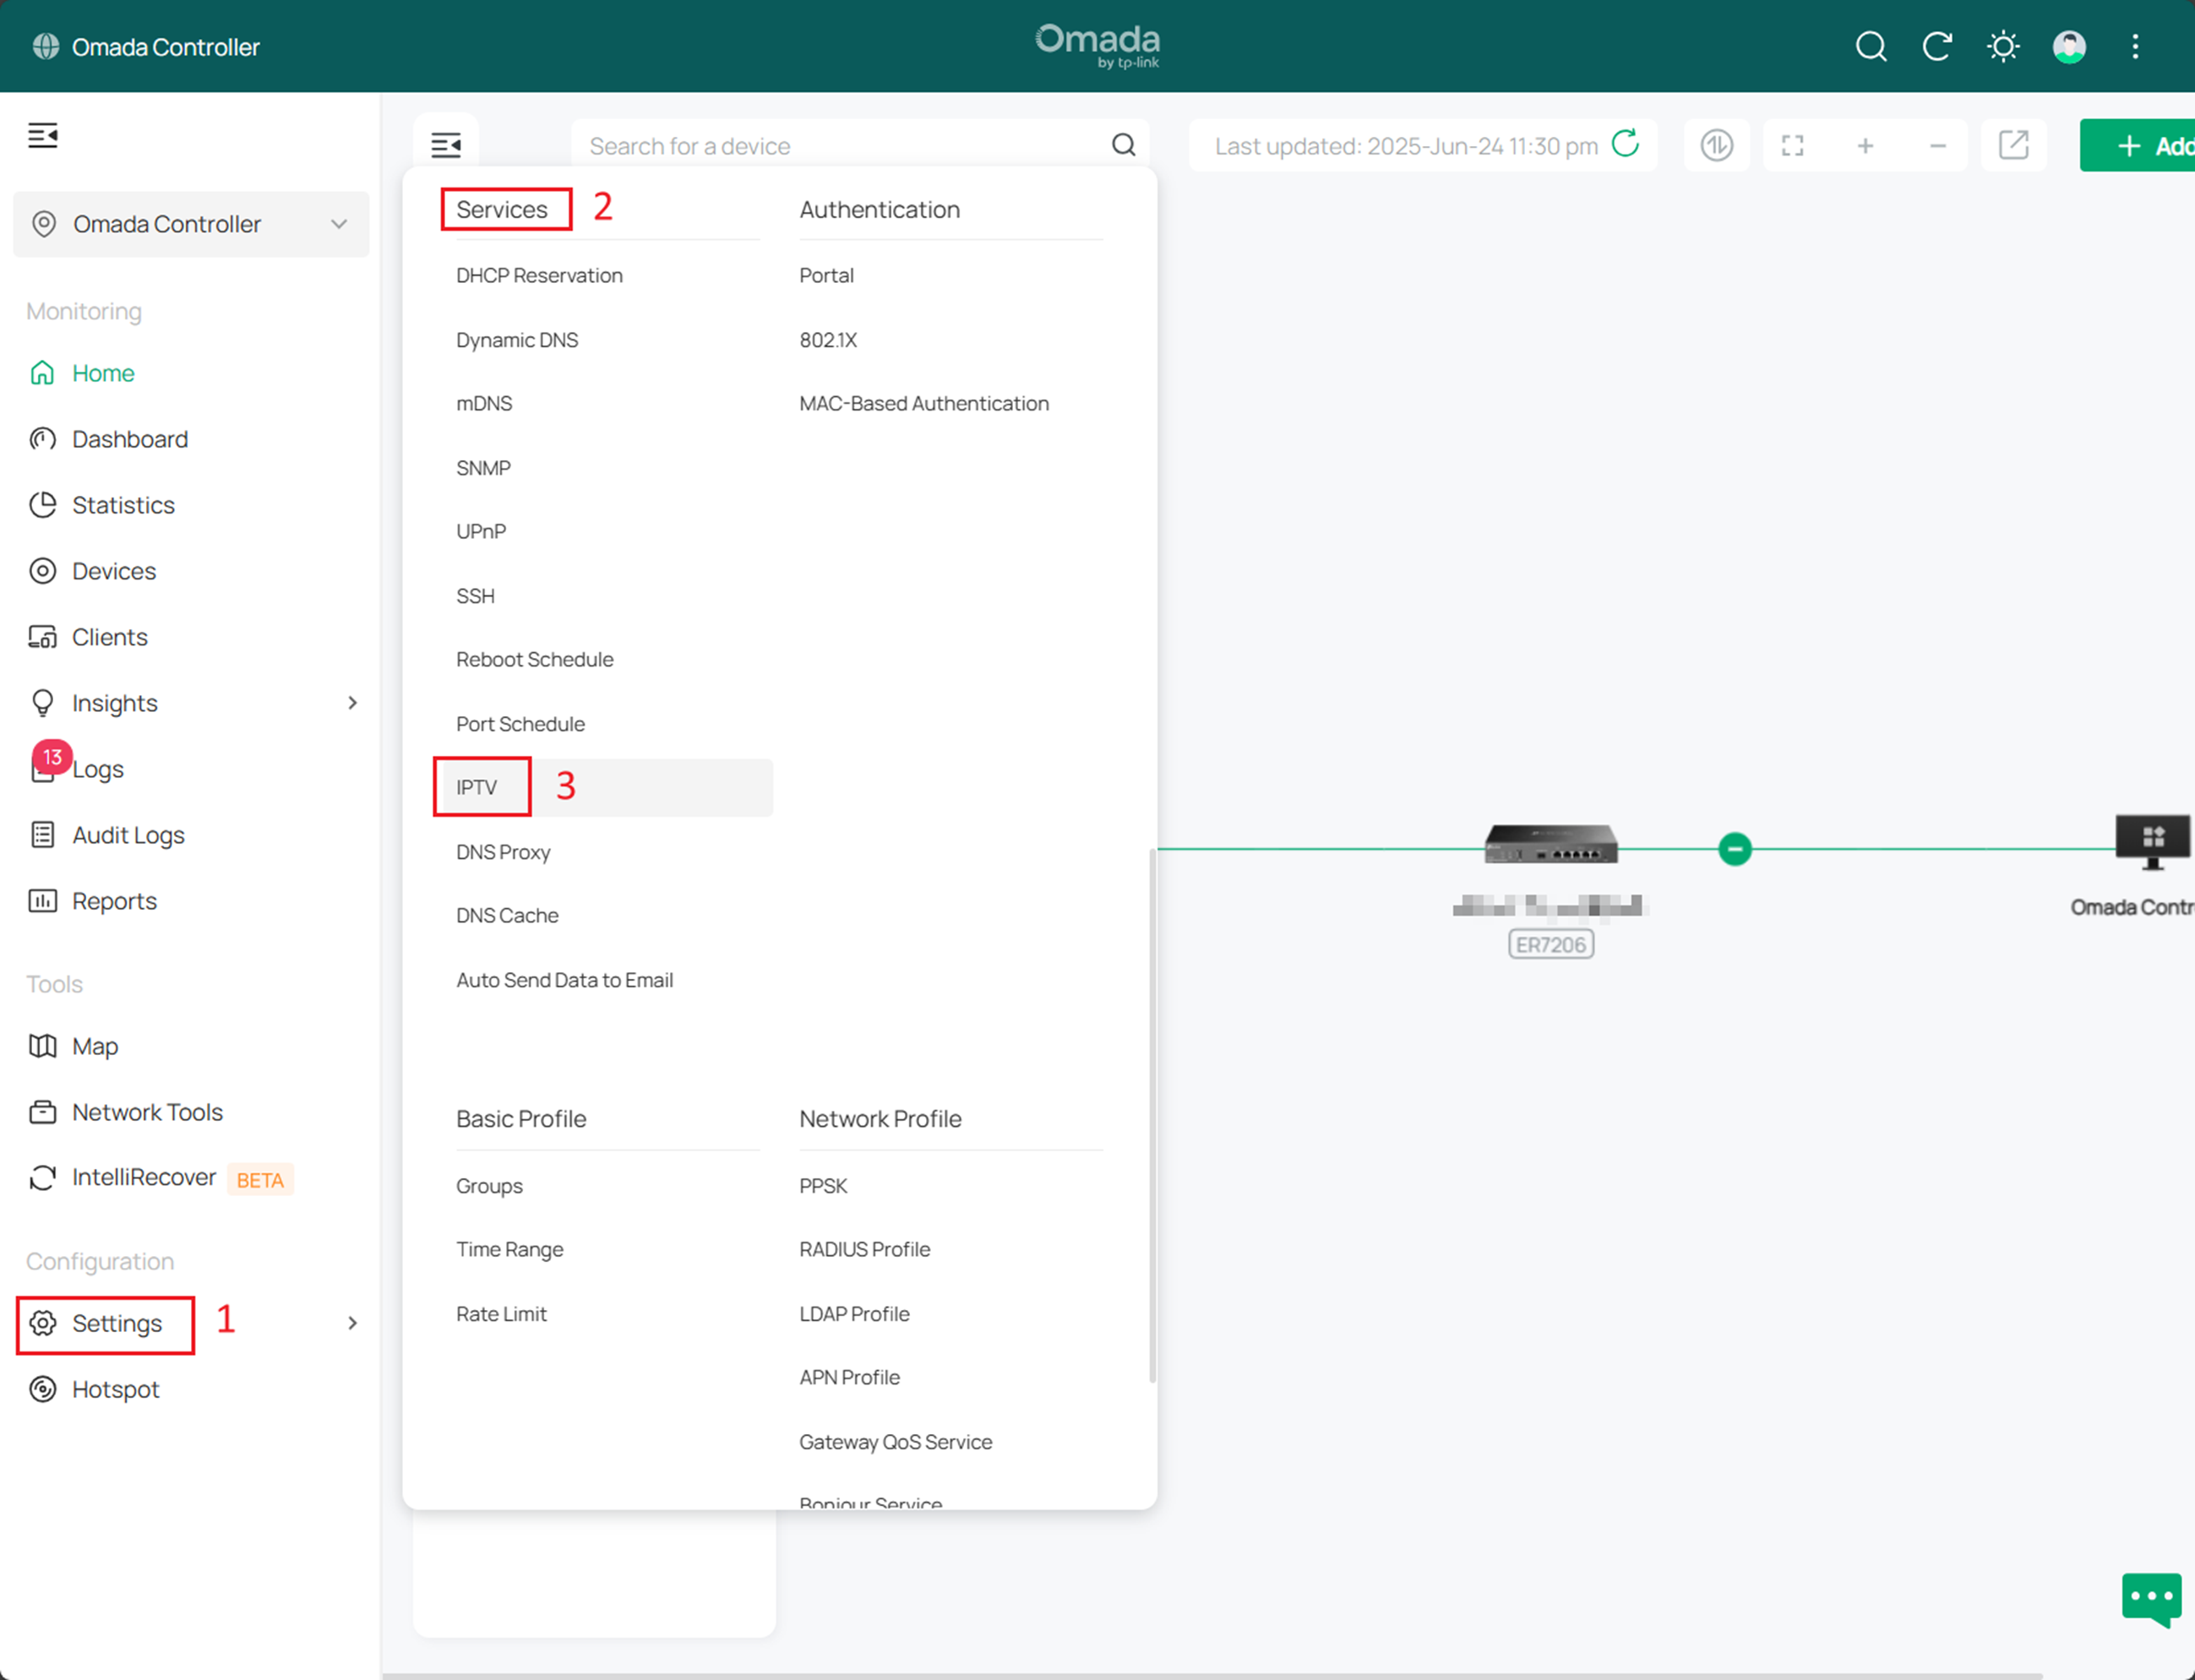2195x1680 pixels.
Task: Open the Dashboard sidebar entry
Action: [129, 439]
